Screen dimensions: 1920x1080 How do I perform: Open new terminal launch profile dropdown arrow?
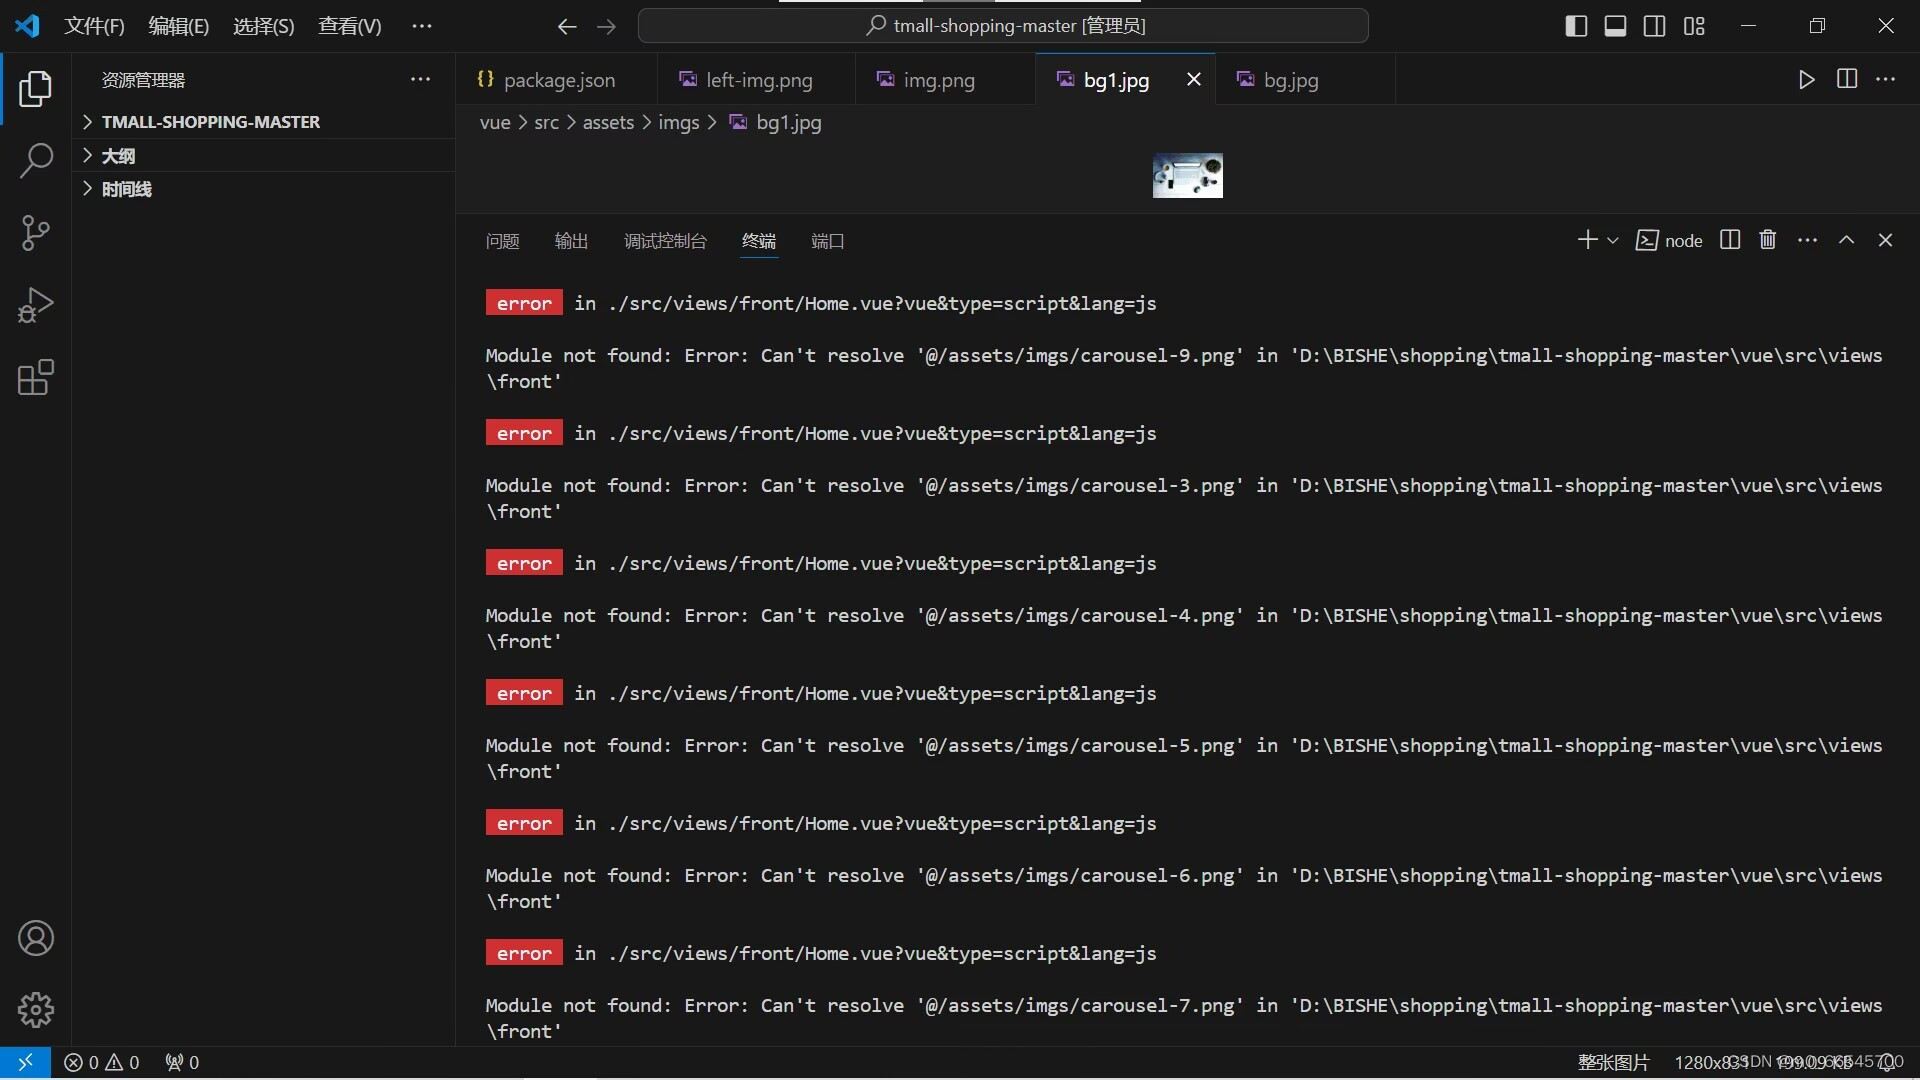point(1613,241)
